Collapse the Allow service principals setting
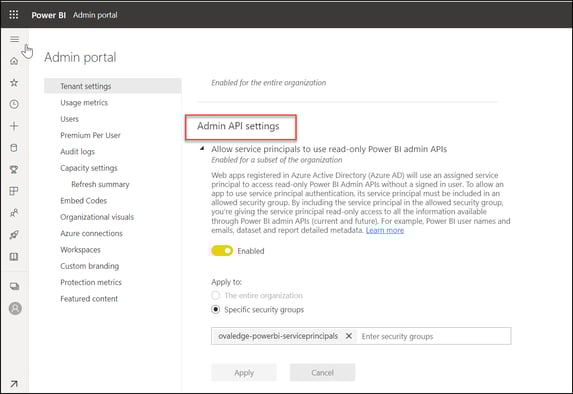The height and width of the screenshot is (394, 573). [x=202, y=149]
